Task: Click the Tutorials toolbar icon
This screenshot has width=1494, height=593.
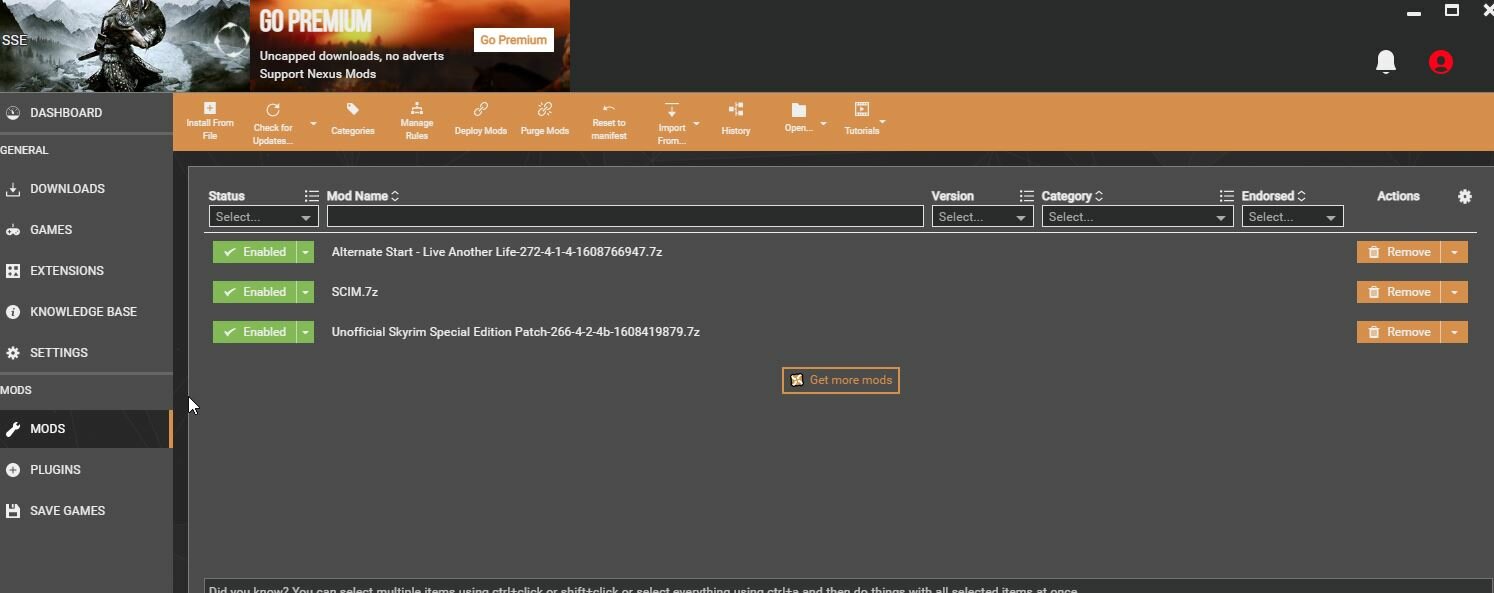Action: click(862, 120)
